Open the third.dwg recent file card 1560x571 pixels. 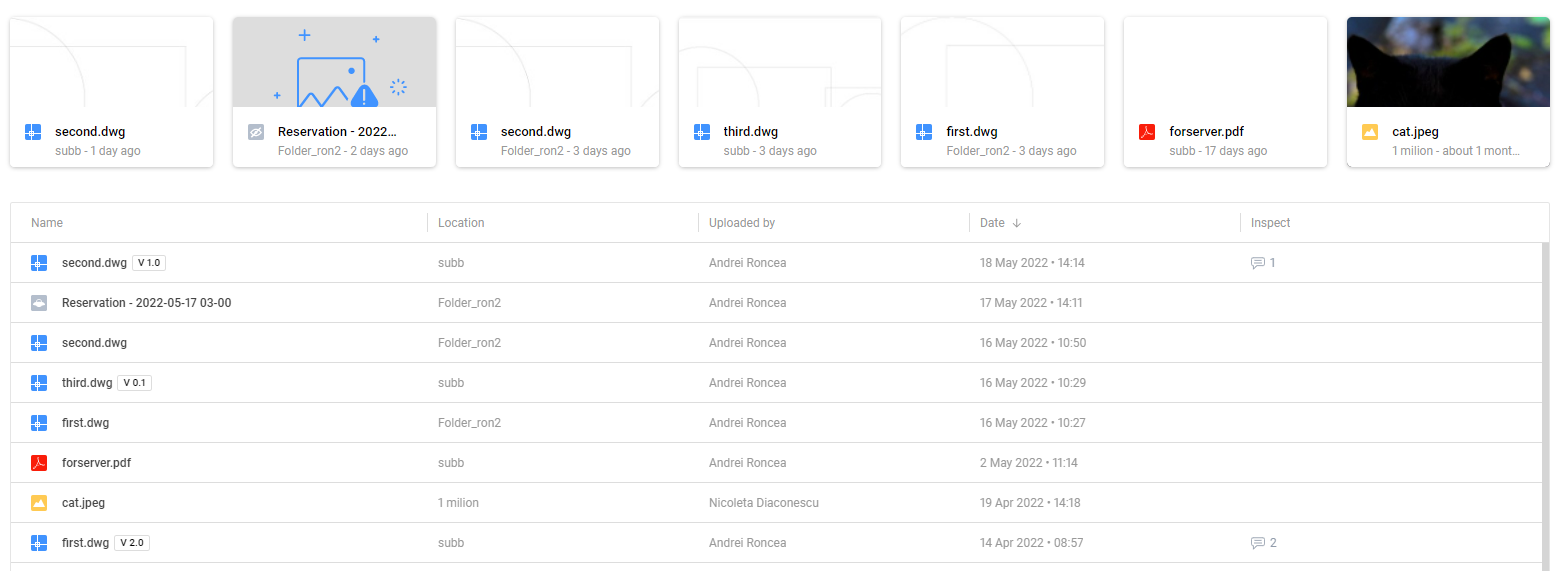pos(780,92)
